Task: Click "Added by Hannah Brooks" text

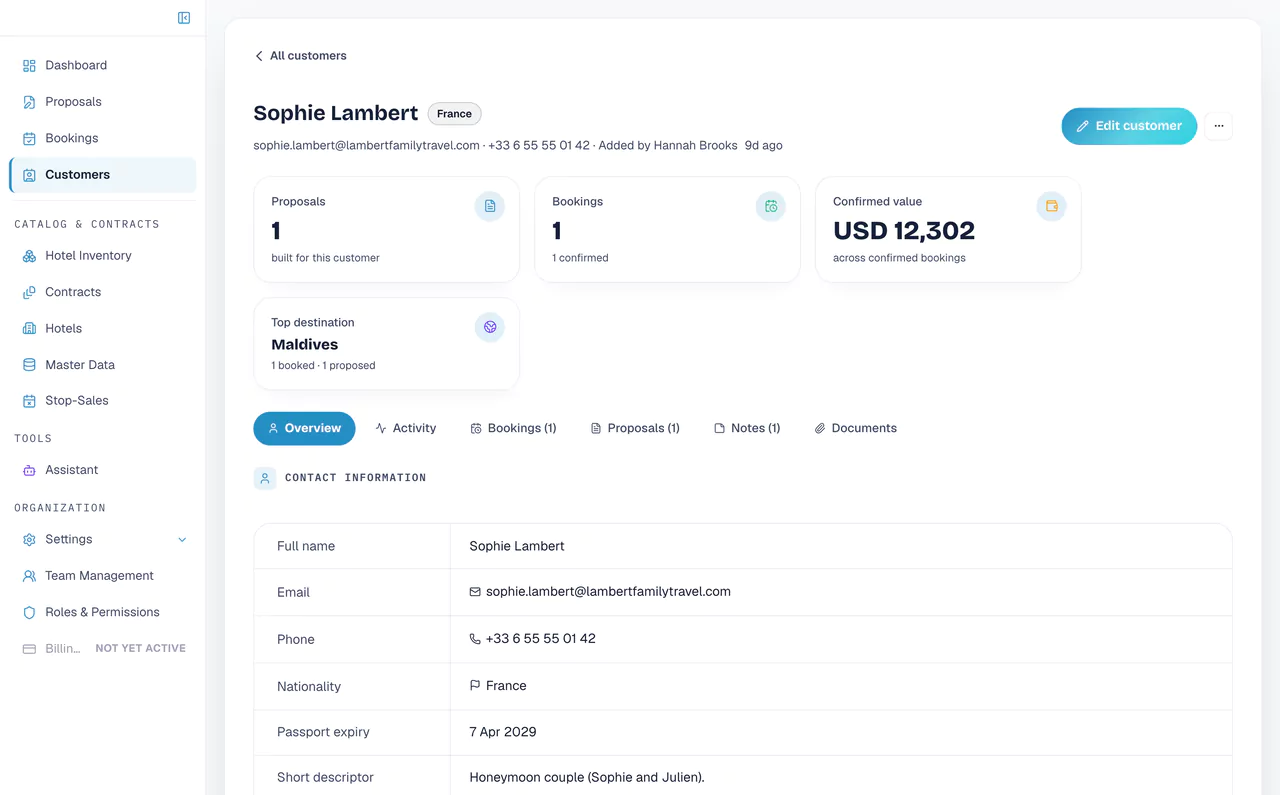Action: pos(668,146)
